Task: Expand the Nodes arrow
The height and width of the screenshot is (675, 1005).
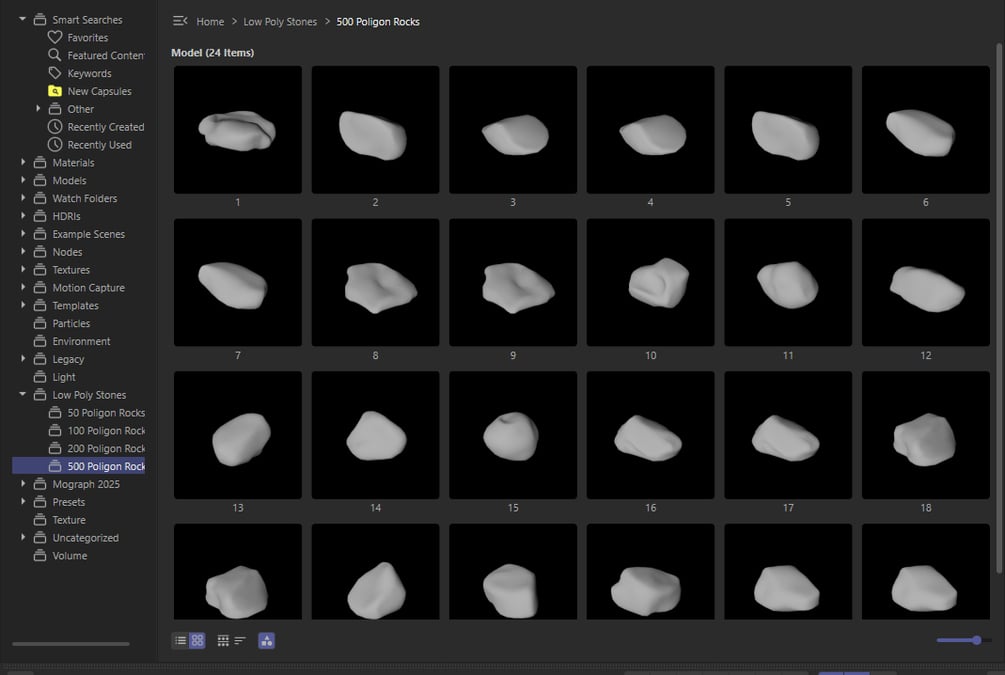Action: point(23,252)
